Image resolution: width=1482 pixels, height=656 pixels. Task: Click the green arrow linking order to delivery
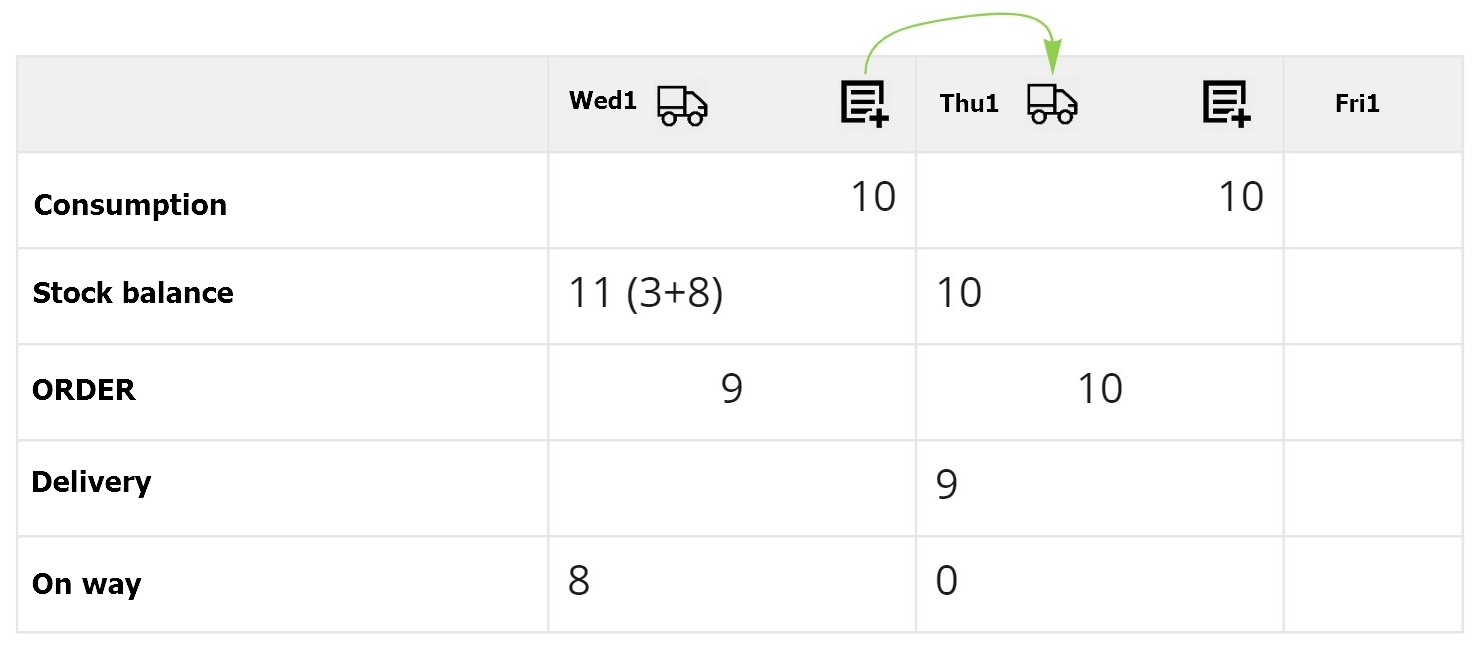click(x=960, y=17)
